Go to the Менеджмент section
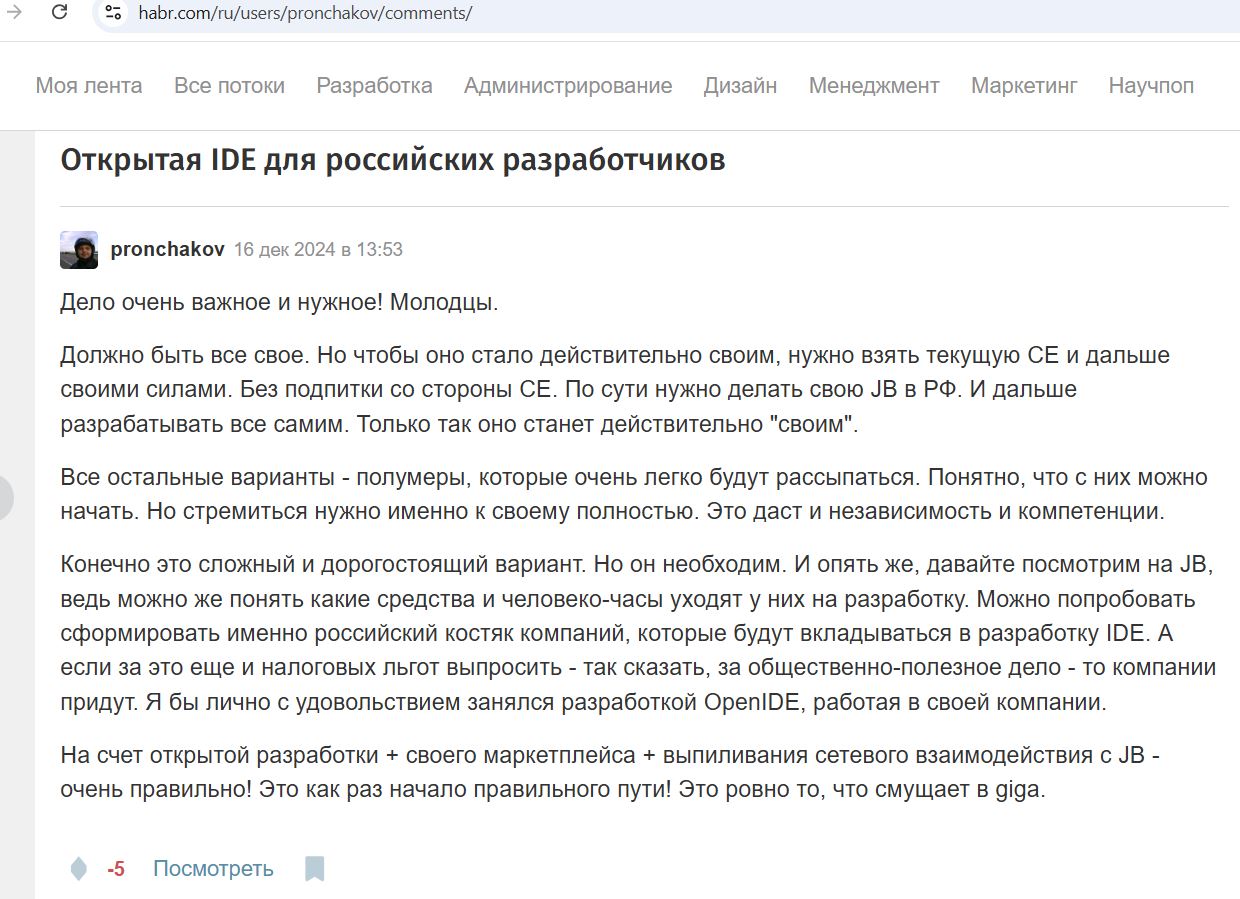This screenshot has width=1240, height=899. tap(874, 86)
